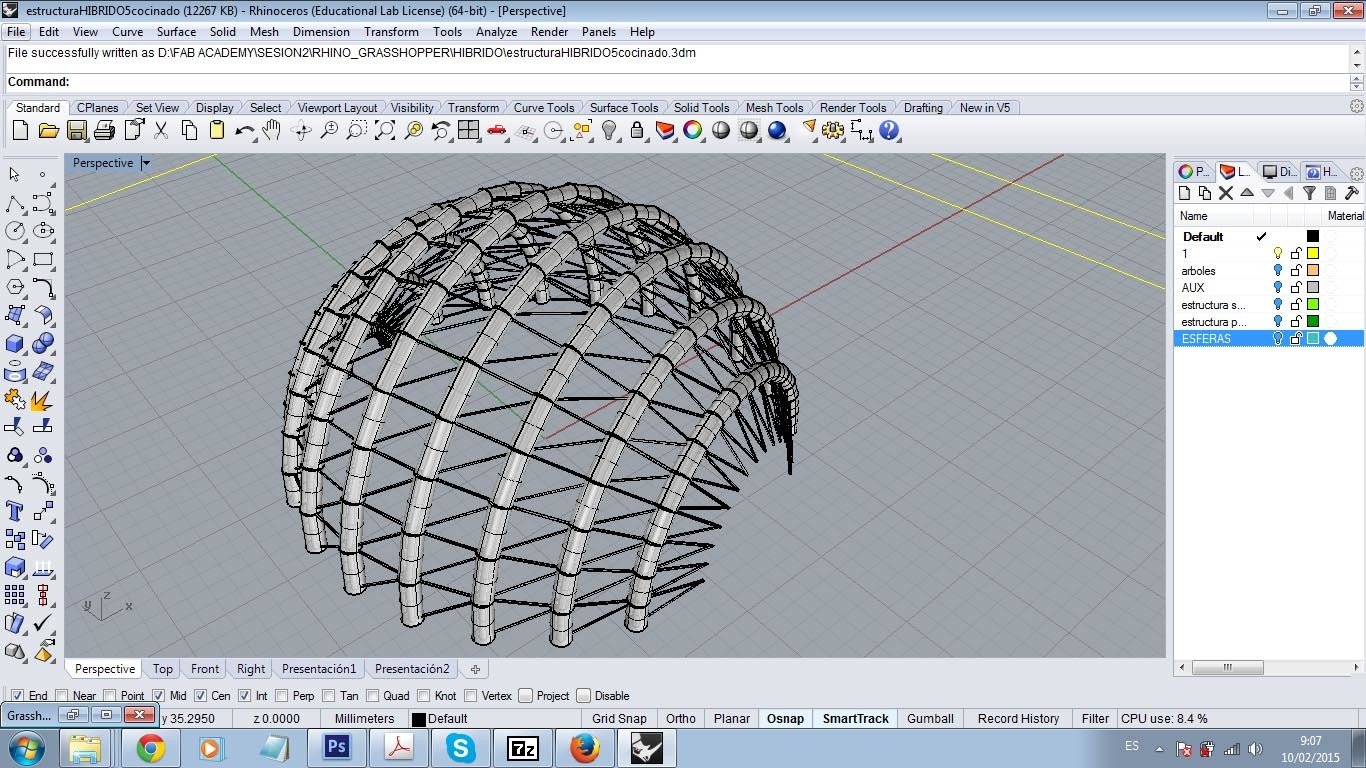Open the Surface menu

(x=176, y=32)
